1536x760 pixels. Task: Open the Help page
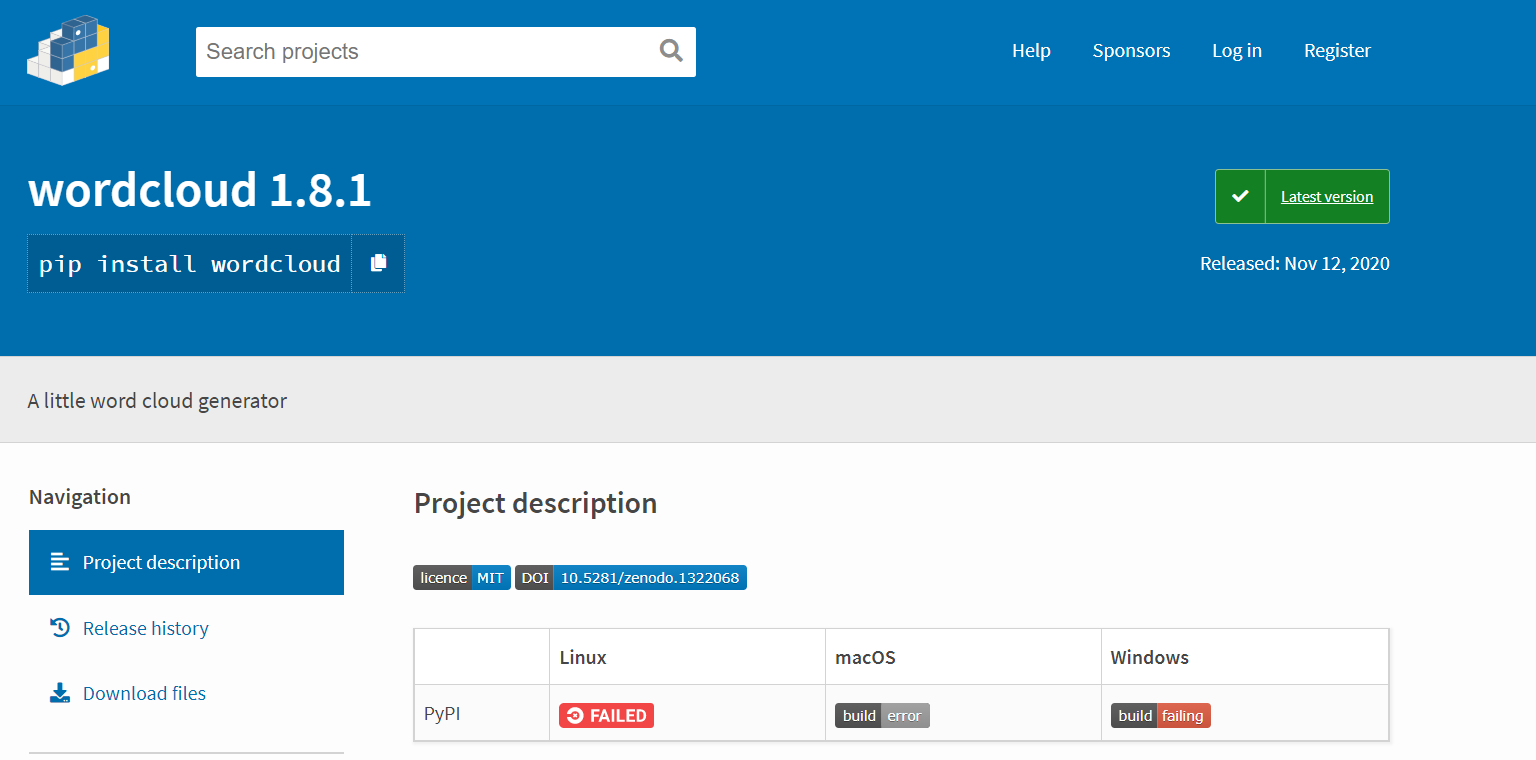point(1031,51)
